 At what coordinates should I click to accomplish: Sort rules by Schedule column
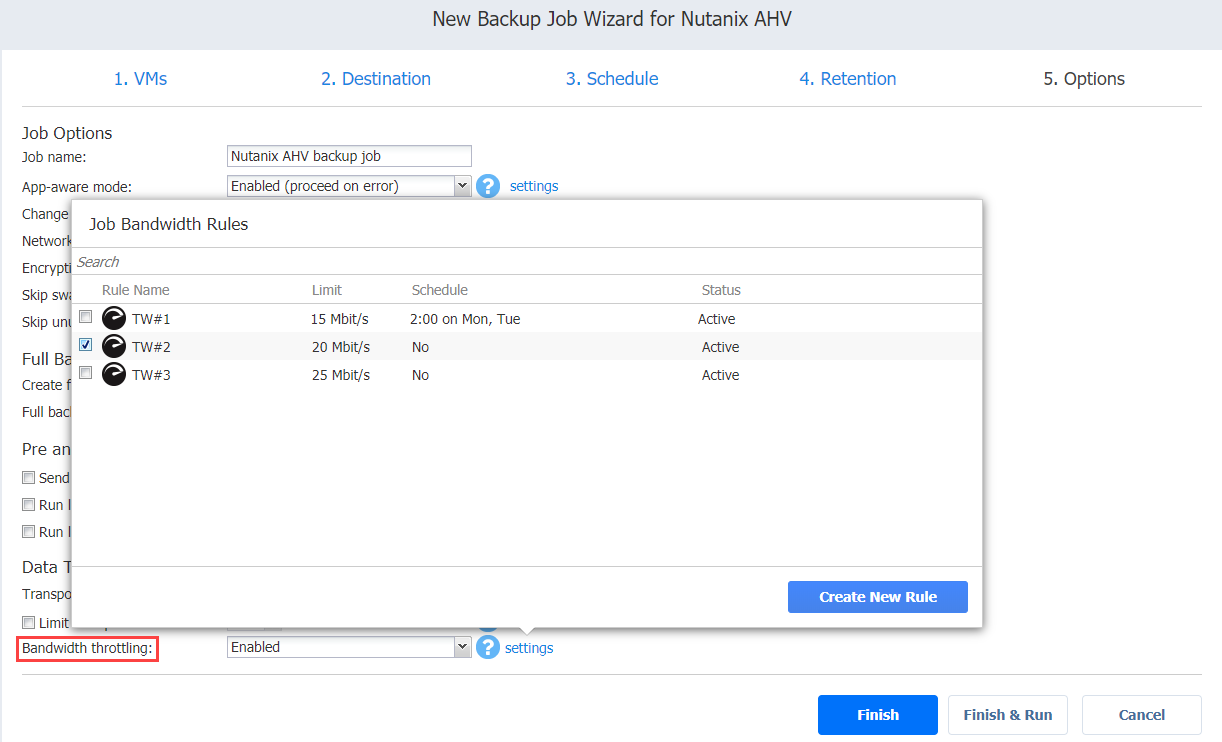tap(440, 290)
